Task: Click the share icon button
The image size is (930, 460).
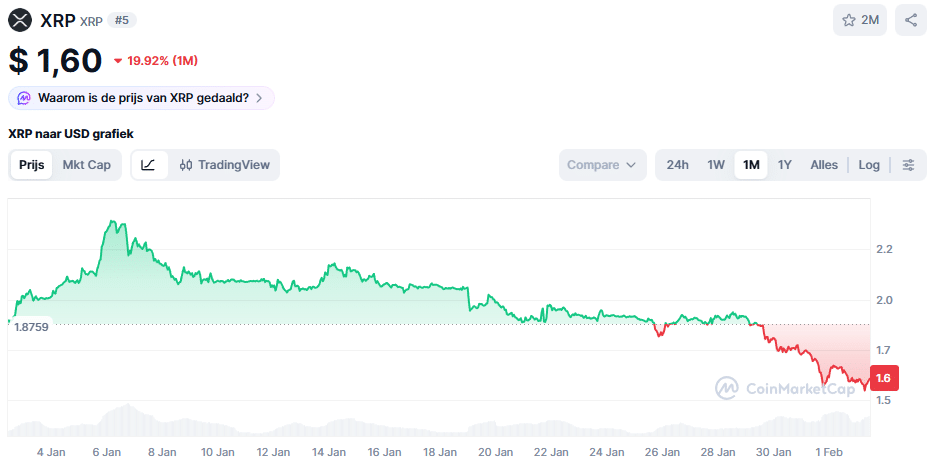Action: (x=910, y=20)
